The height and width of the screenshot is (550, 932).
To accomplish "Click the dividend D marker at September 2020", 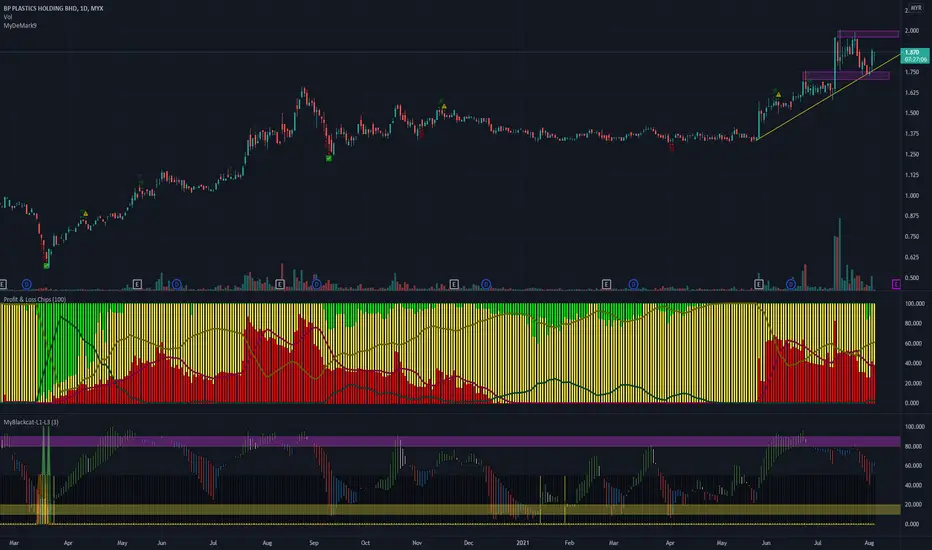I will click(317, 284).
